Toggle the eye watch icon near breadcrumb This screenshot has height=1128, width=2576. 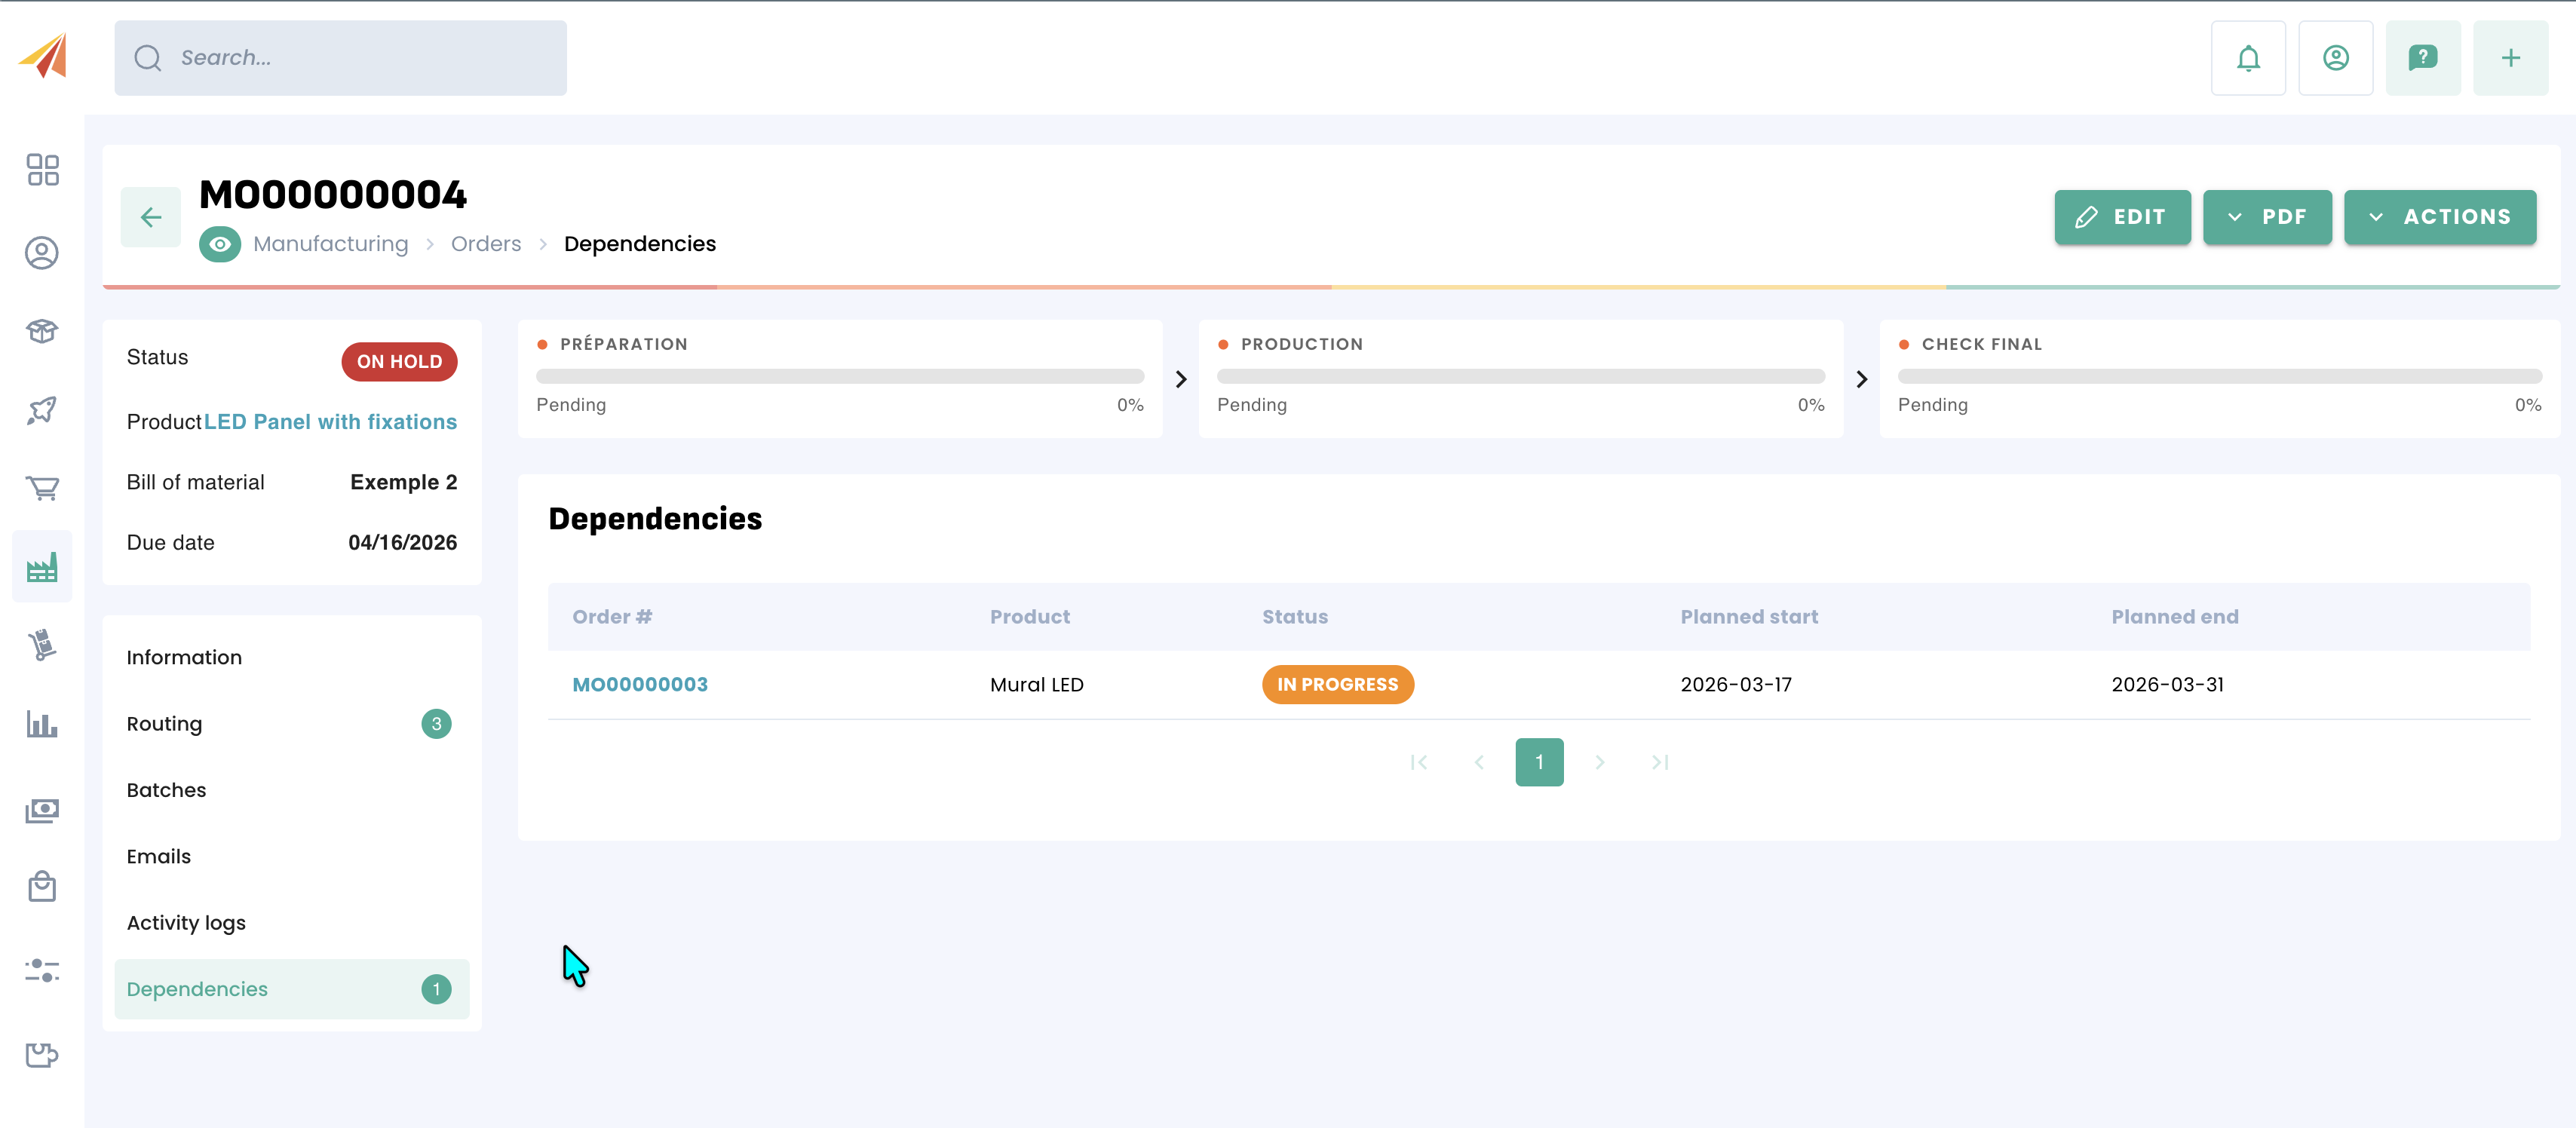point(219,244)
